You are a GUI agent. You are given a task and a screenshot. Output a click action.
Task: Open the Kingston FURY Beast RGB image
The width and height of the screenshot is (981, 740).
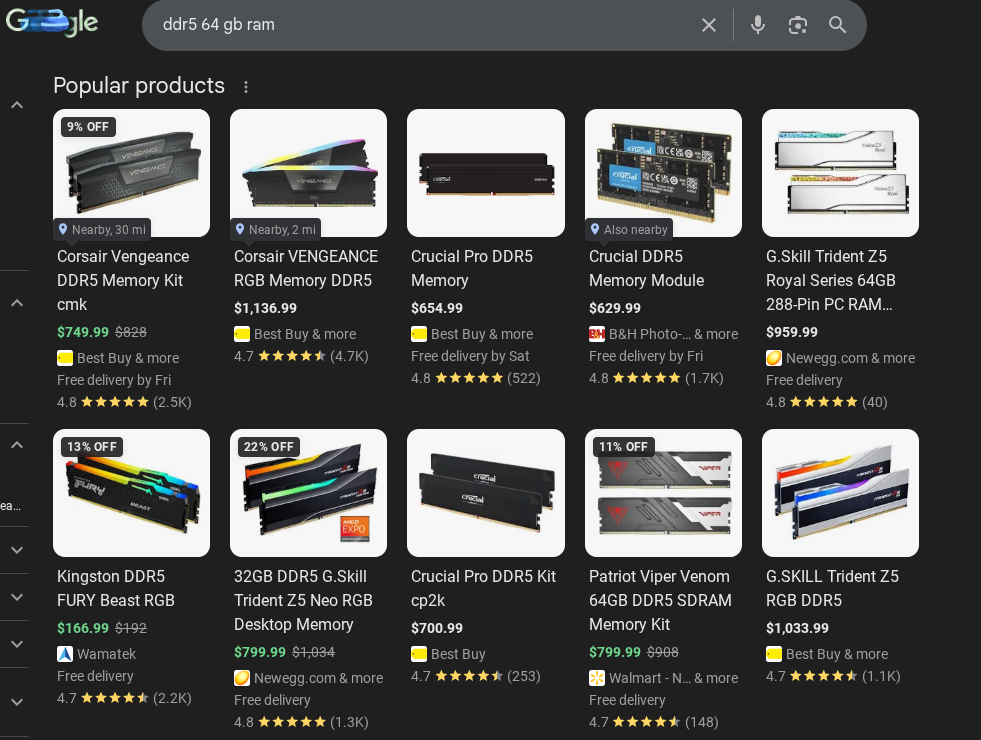pos(131,493)
